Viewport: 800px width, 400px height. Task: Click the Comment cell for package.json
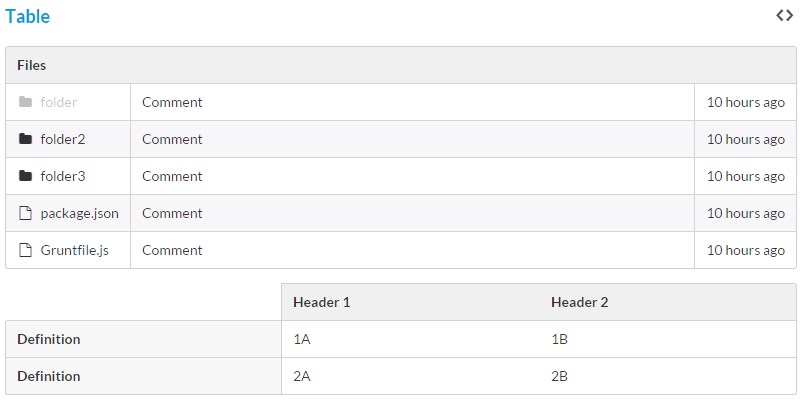pos(172,213)
